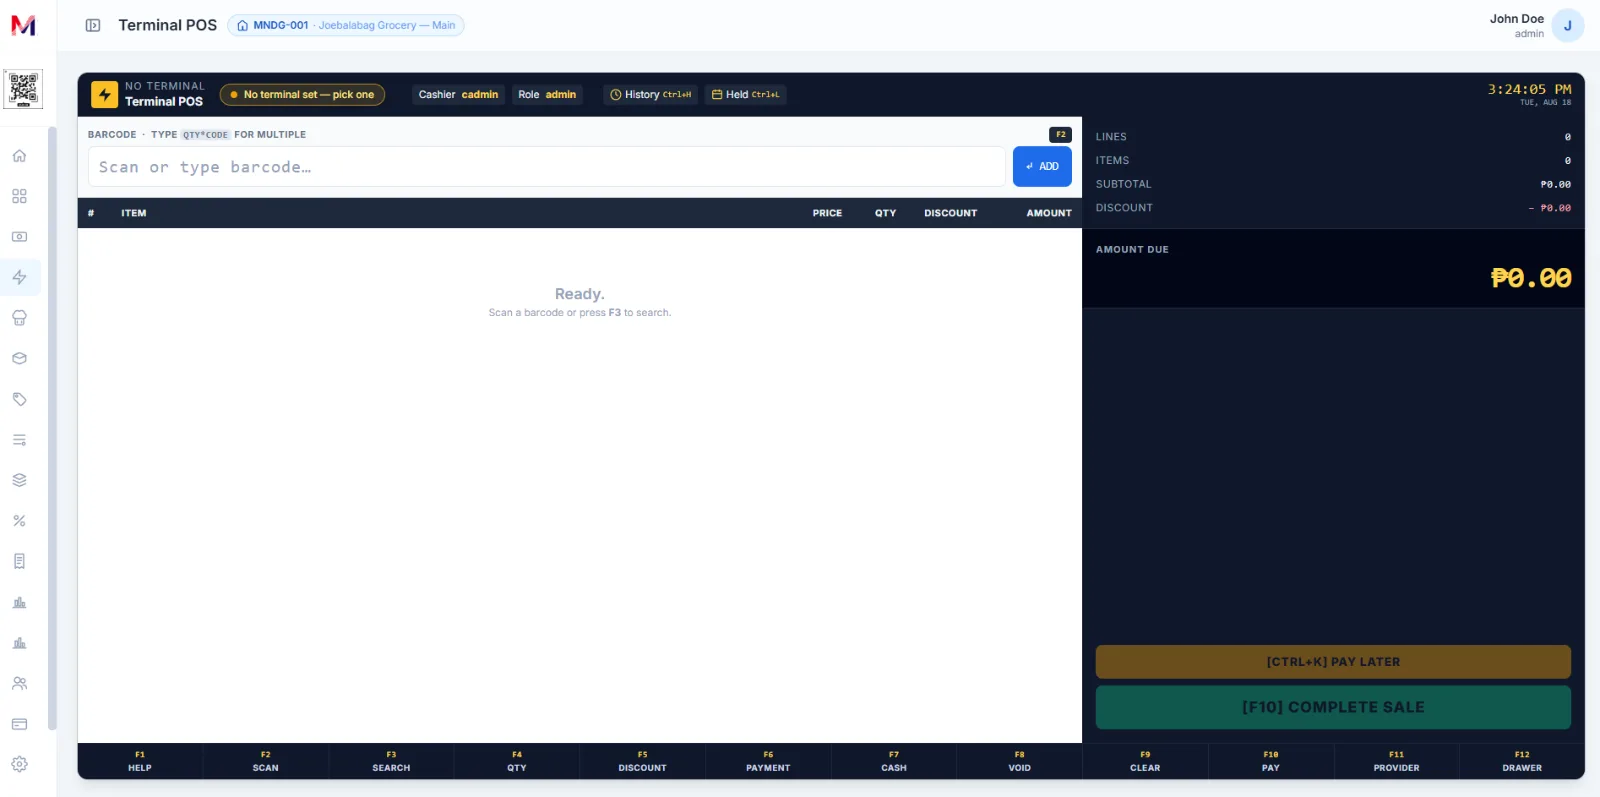
Task: Select F3 Search function key
Action: coord(391,761)
